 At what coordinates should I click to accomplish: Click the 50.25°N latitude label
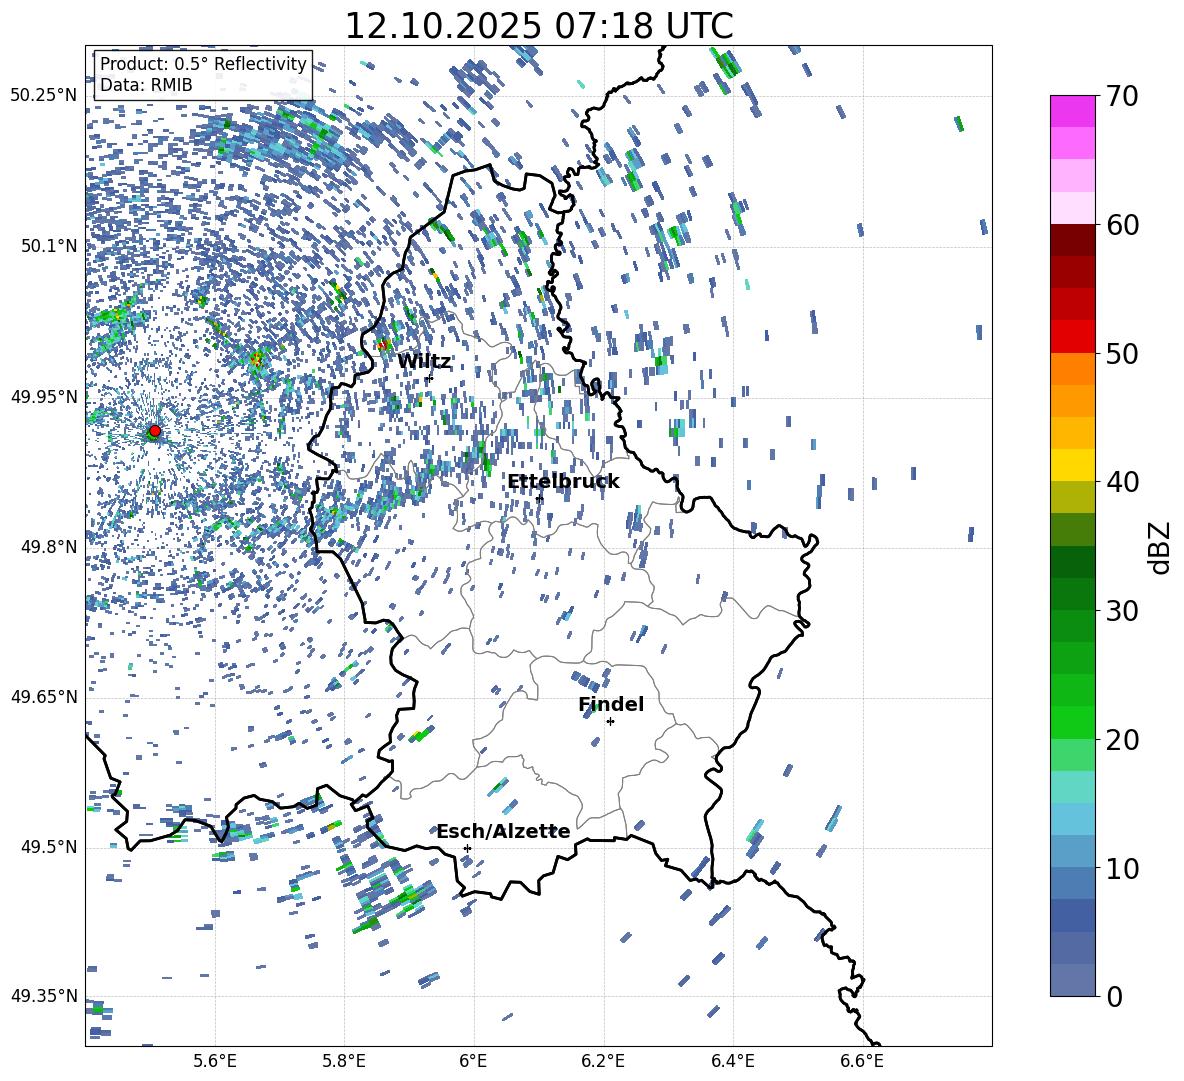44,96
